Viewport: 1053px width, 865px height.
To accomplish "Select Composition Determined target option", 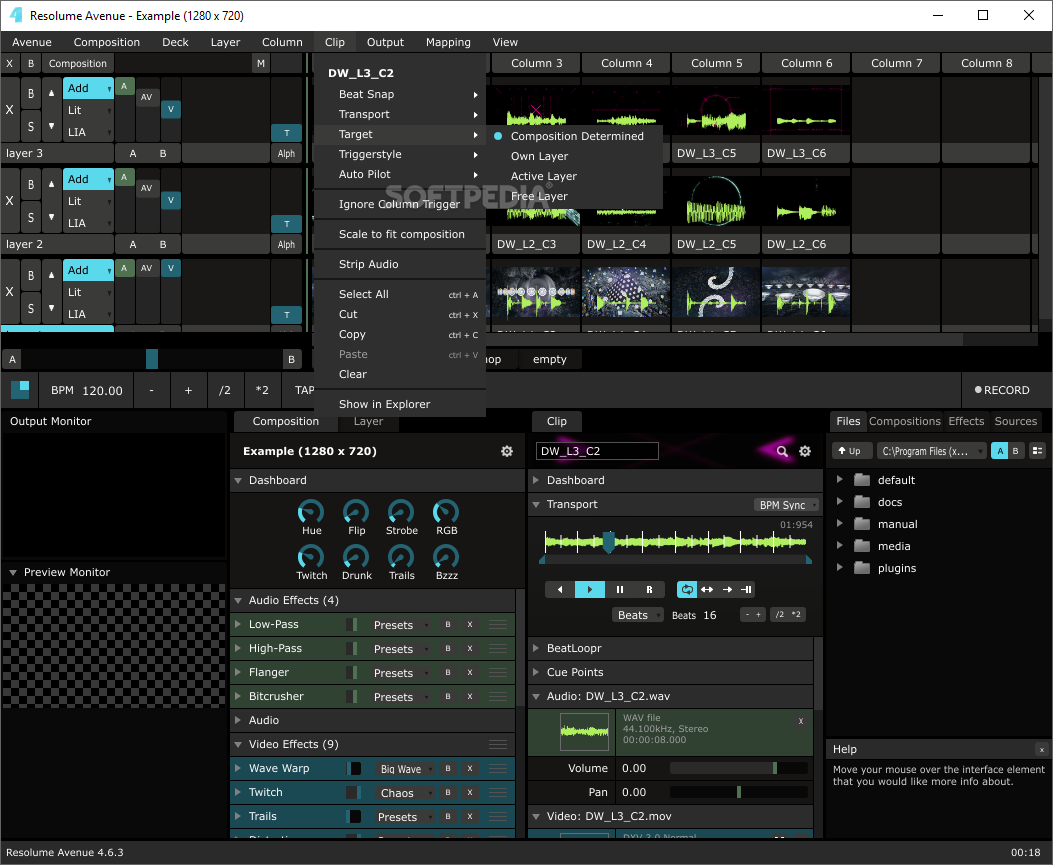I will [x=577, y=136].
